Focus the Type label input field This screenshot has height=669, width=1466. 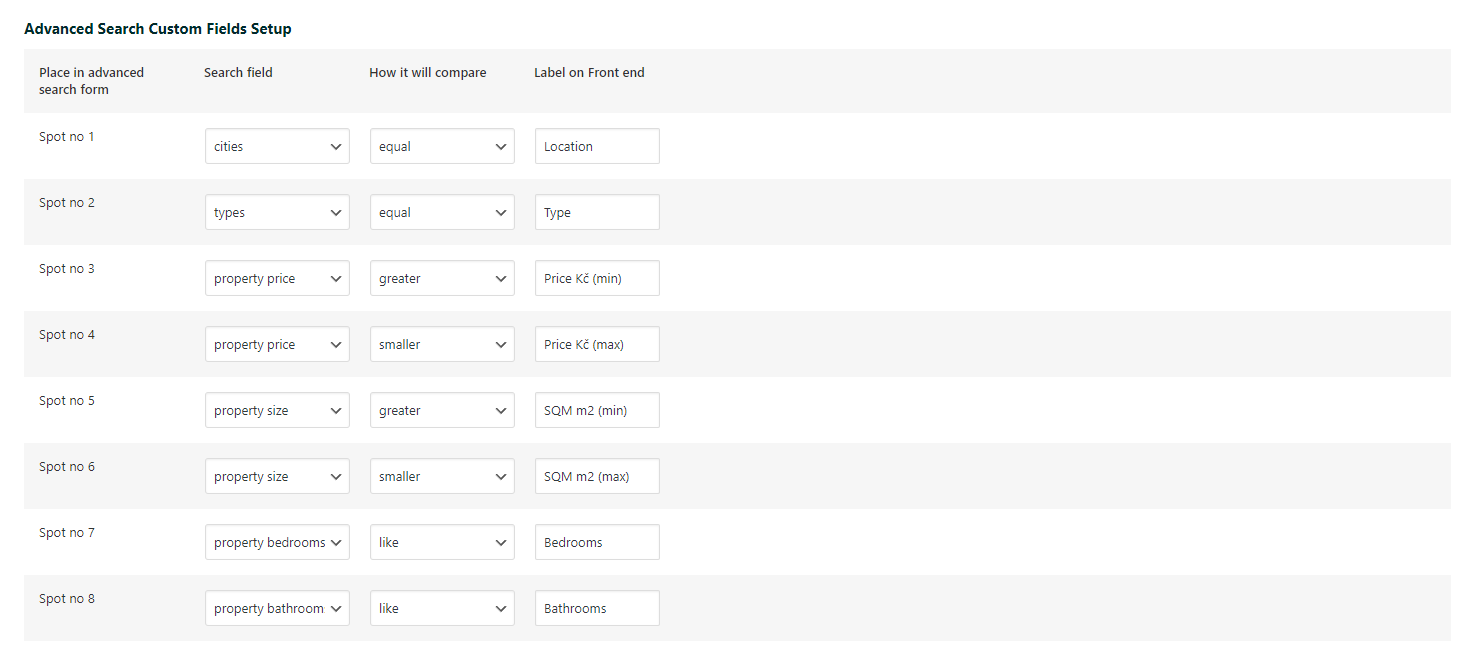(597, 212)
